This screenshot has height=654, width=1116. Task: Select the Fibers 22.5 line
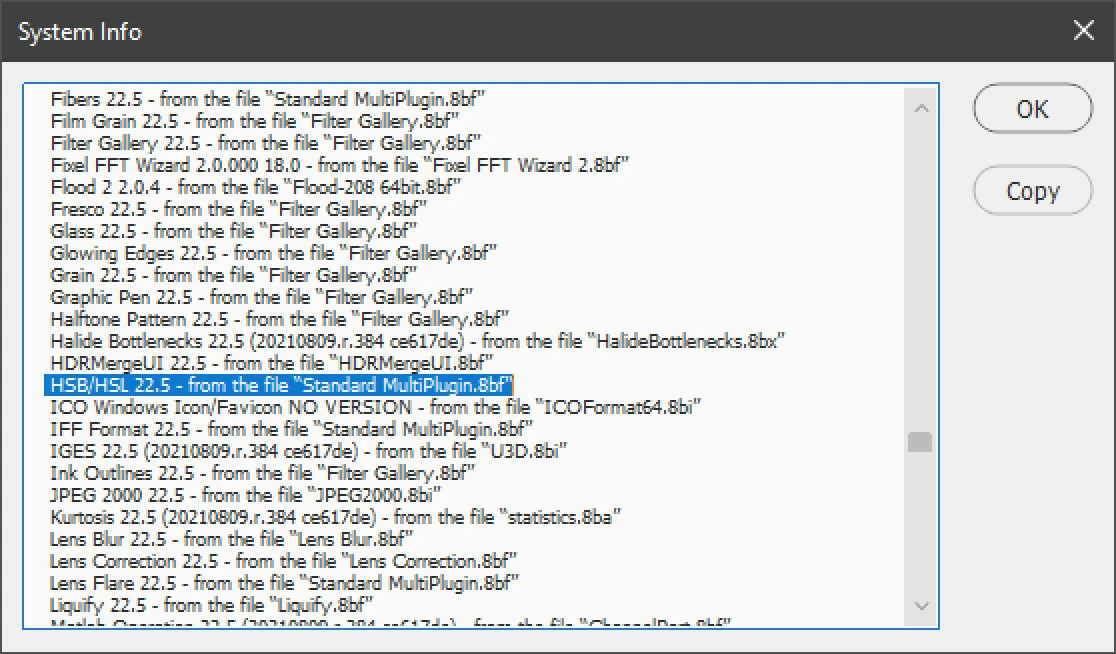268,99
